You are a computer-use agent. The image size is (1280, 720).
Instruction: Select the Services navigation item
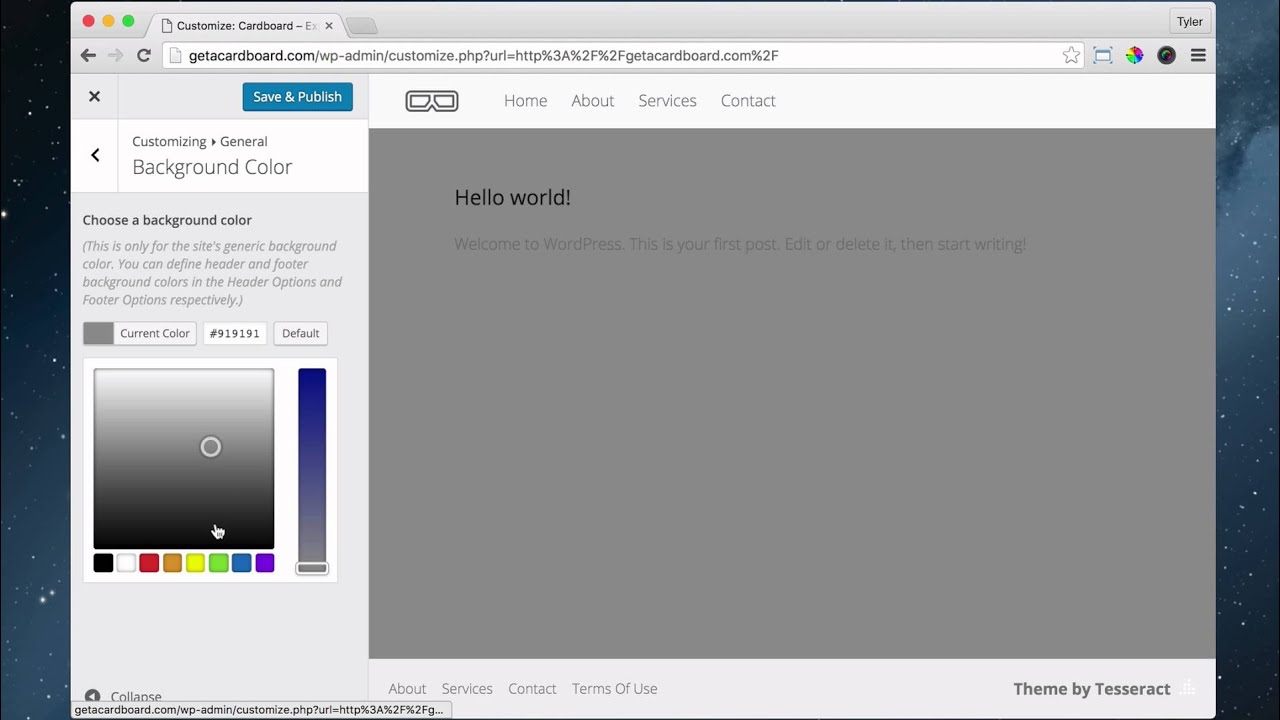[x=667, y=101]
